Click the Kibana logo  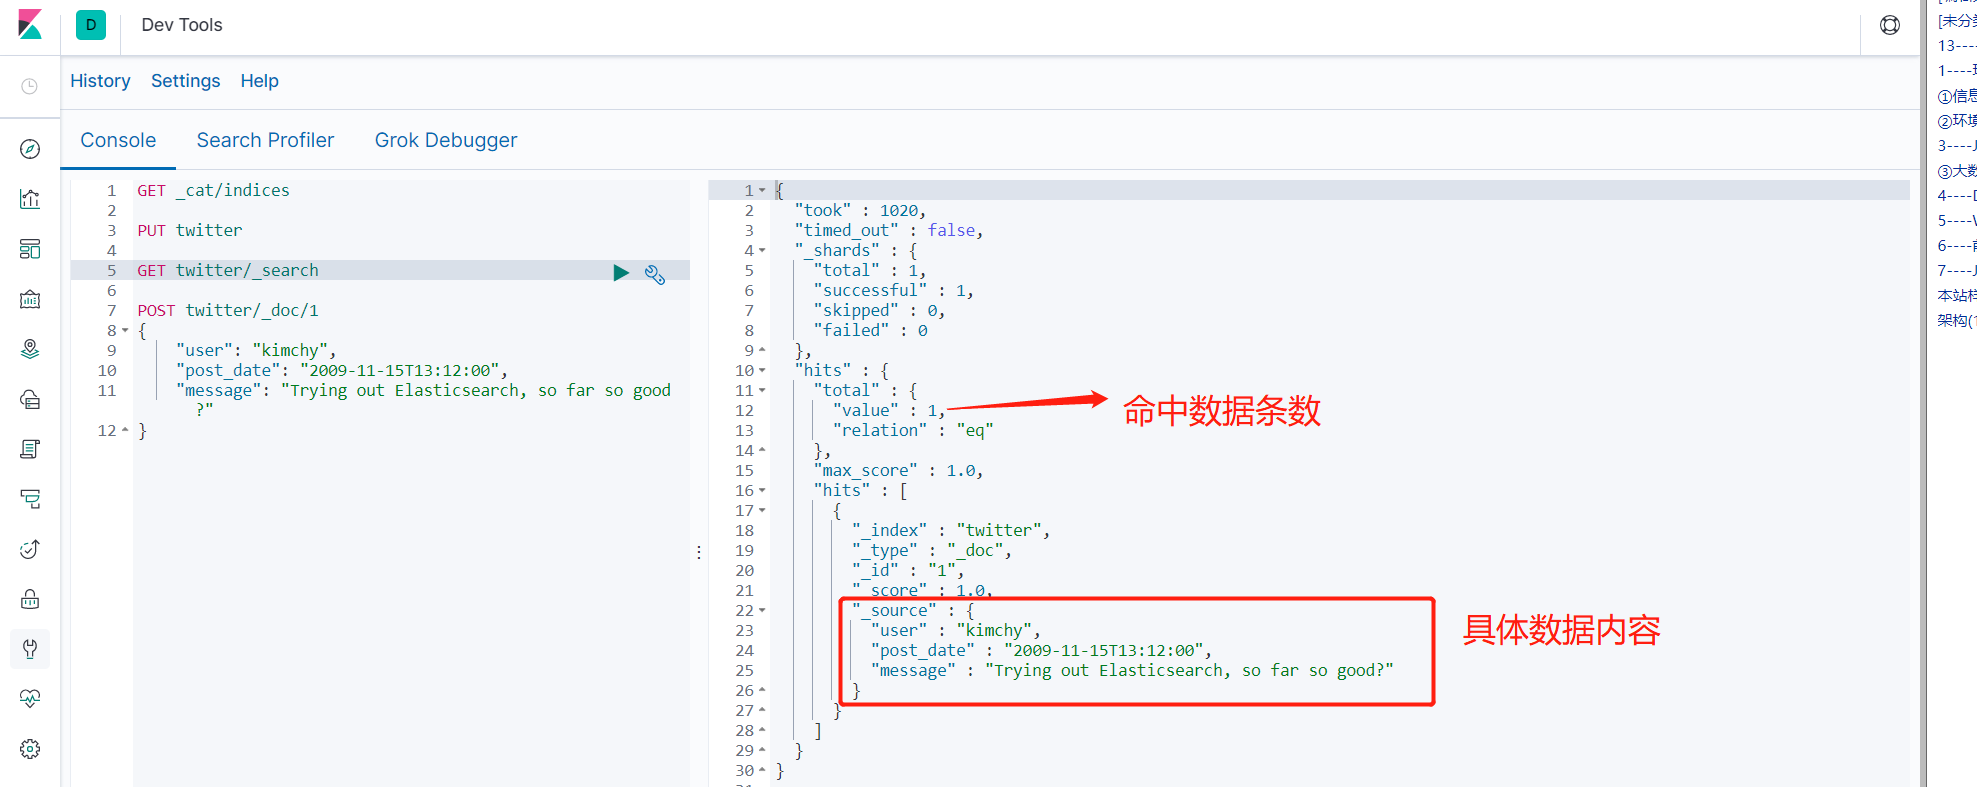[30, 25]
